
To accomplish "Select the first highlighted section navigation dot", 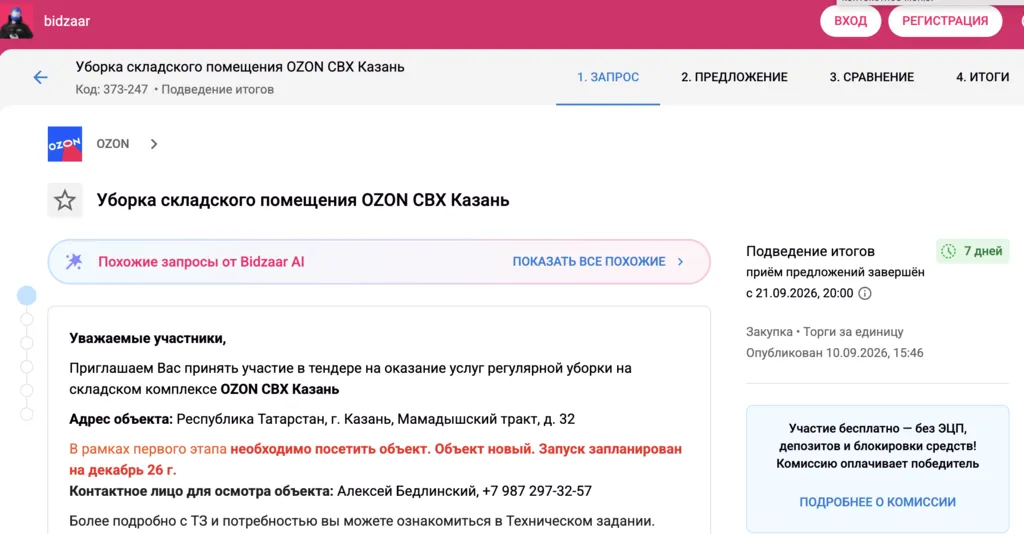I will pyautogui.click(x=27, y=296).
